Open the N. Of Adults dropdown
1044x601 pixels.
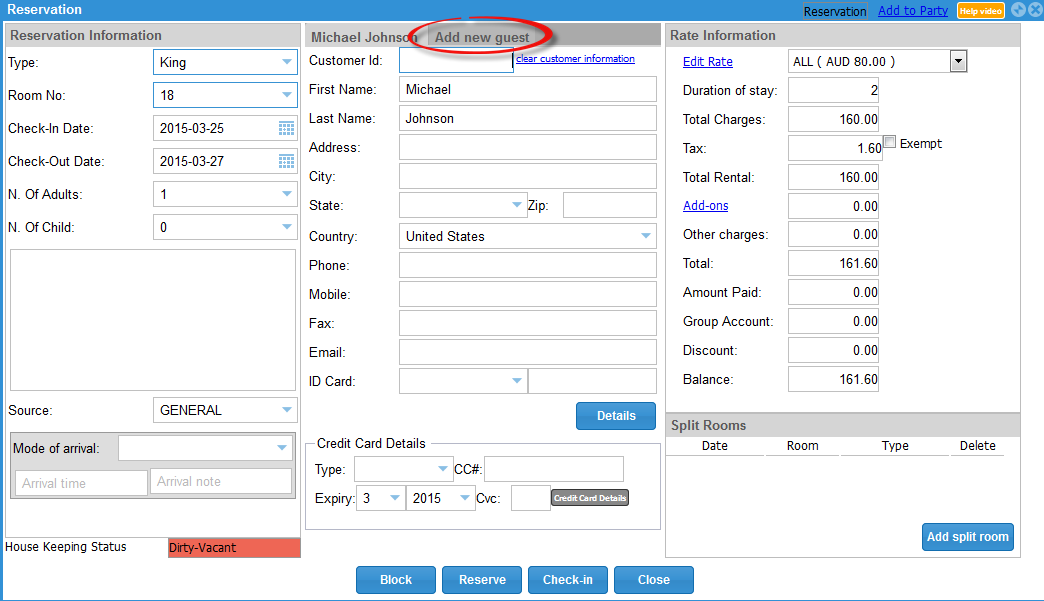(225, 194)
